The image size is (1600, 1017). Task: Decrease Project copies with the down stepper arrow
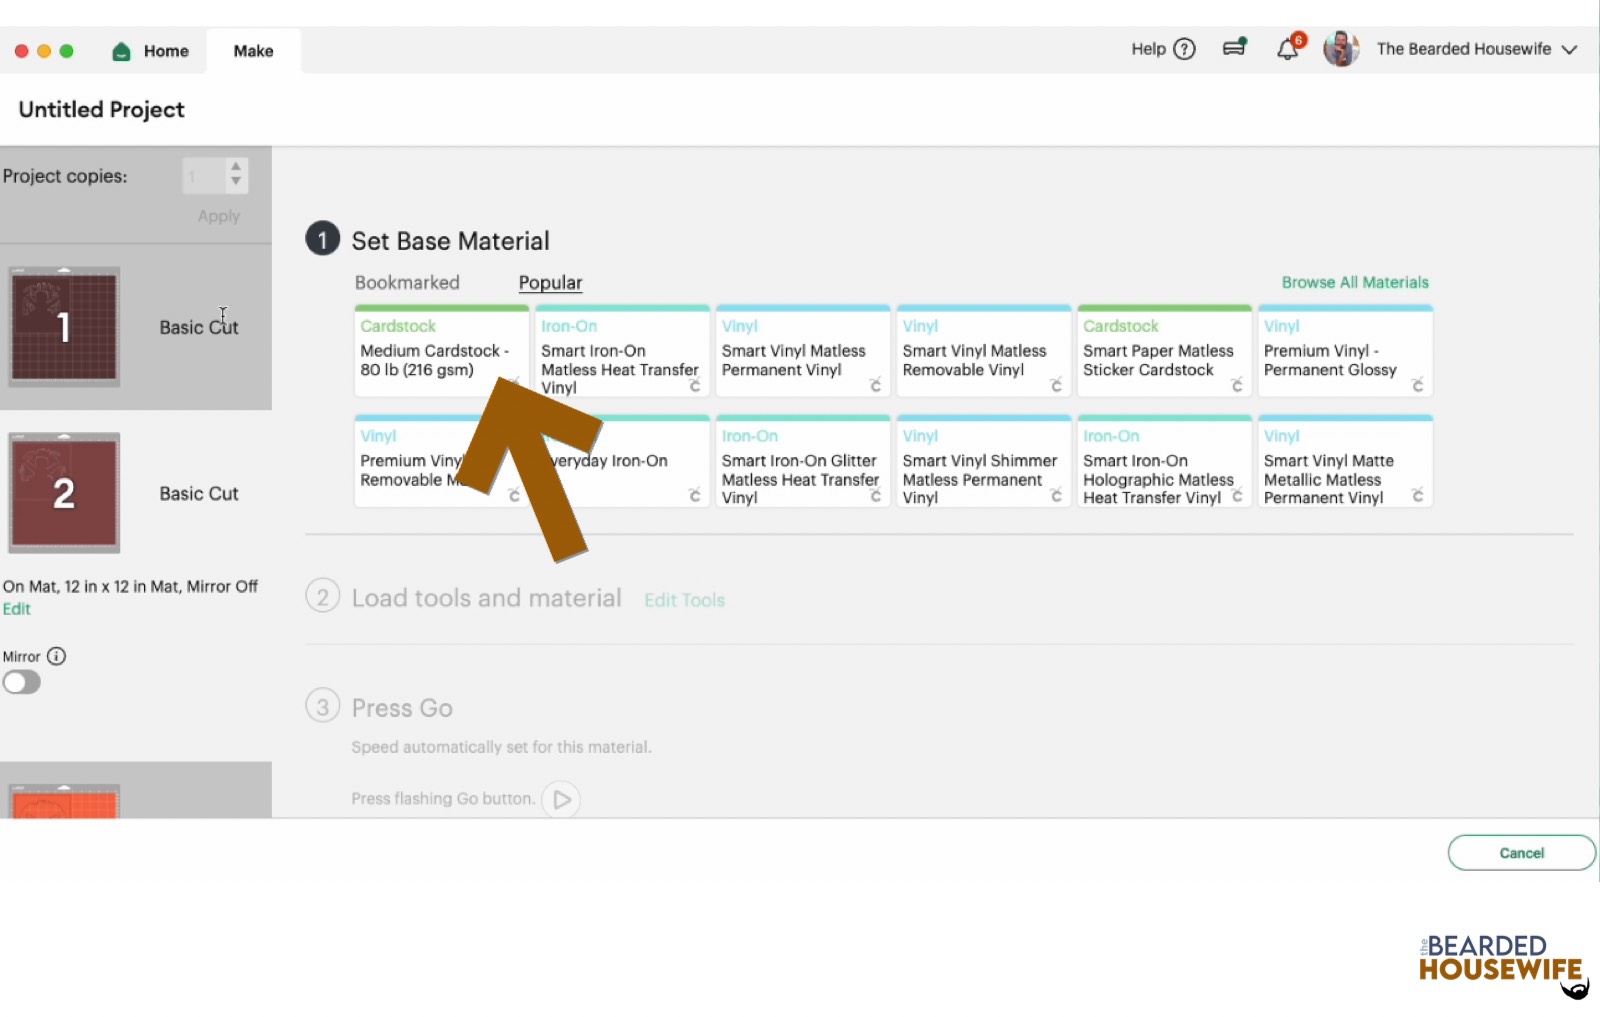point(235,183)
